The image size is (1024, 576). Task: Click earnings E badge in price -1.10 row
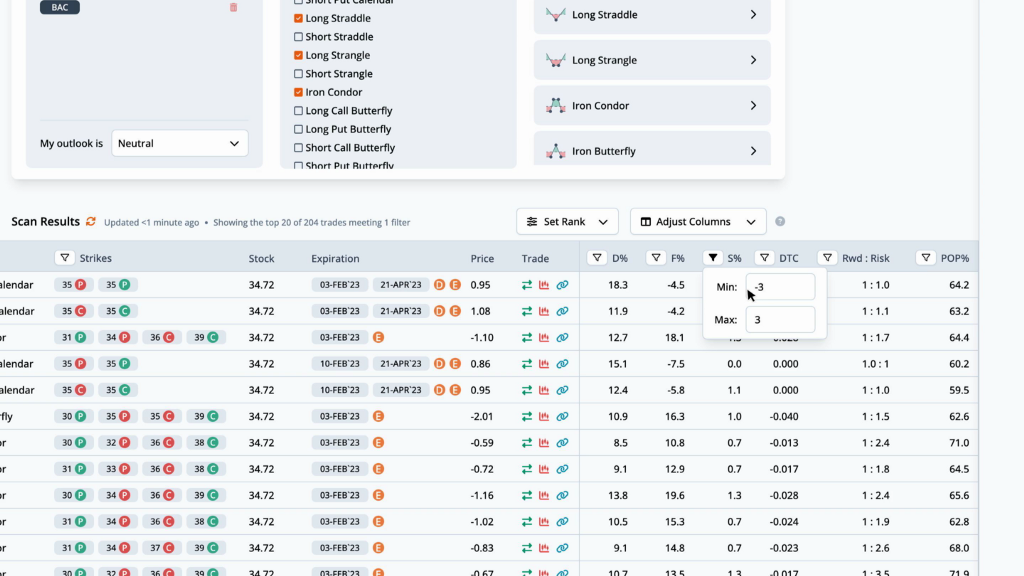pos(378,338)
